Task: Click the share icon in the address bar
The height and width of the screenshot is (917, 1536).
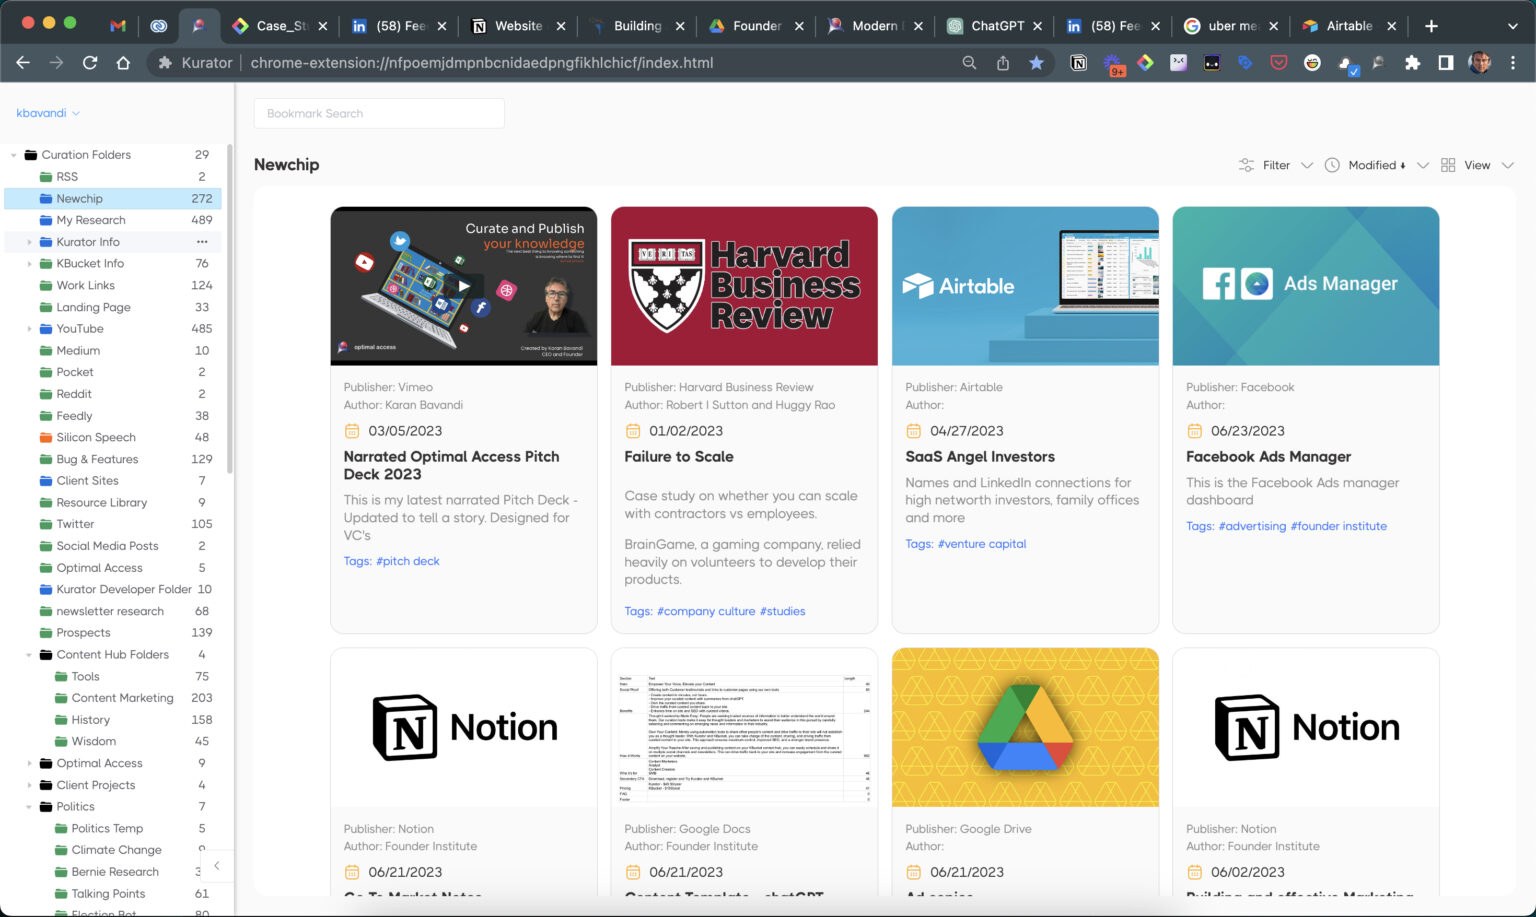Action: click(x=1003, y=63)
